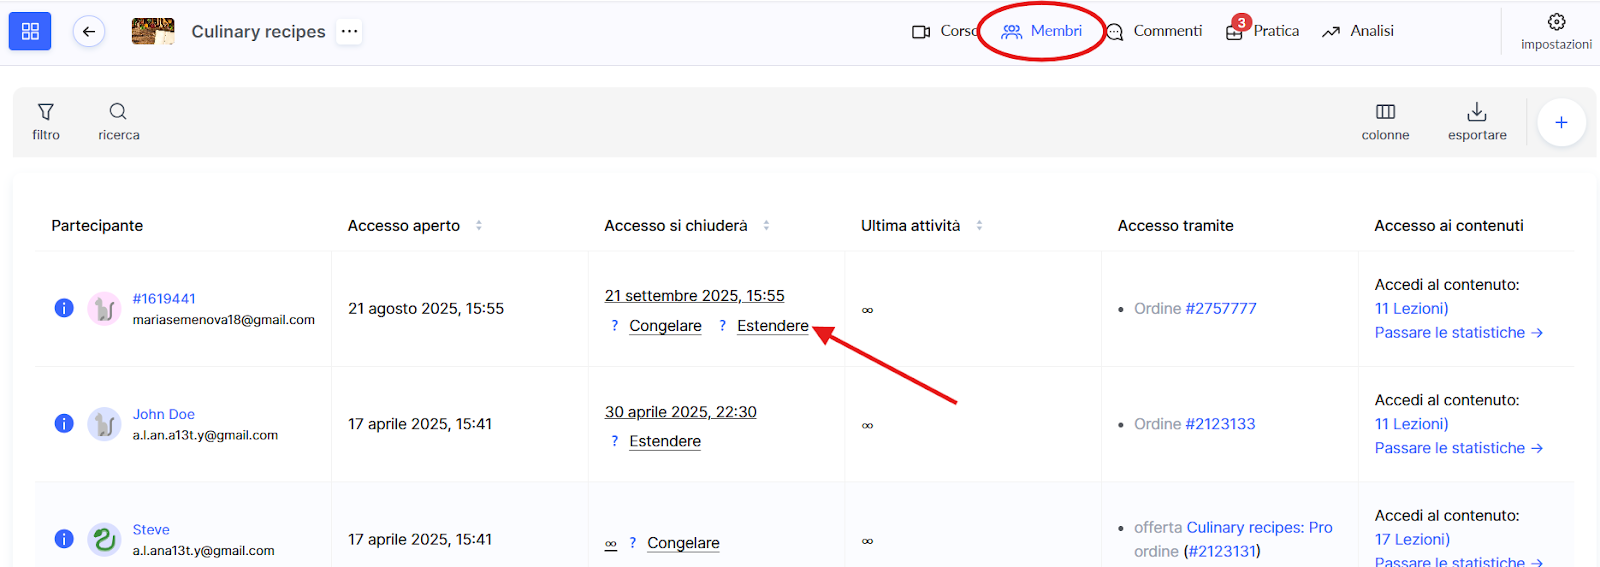Open the impostazioni gear settings
The height and width of the screenshot is (567, 1600).
(1556, 31)
